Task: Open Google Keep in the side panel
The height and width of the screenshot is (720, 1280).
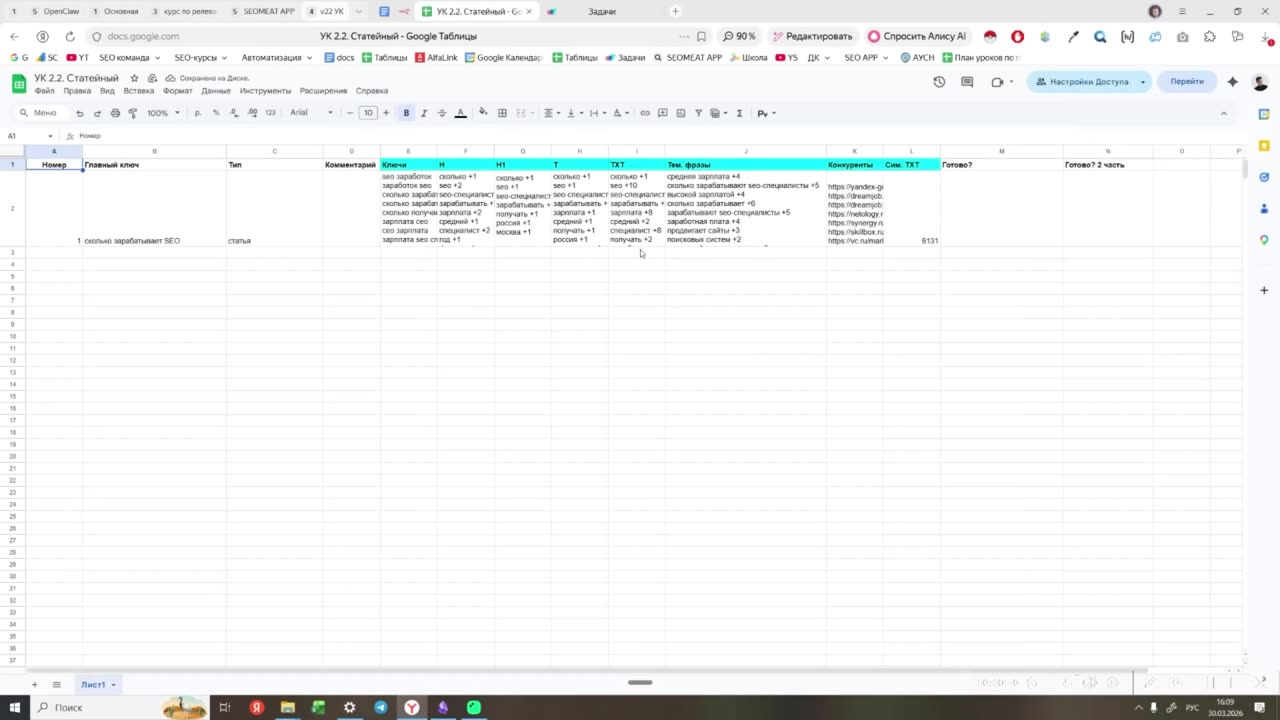Action: point(1264,146)
